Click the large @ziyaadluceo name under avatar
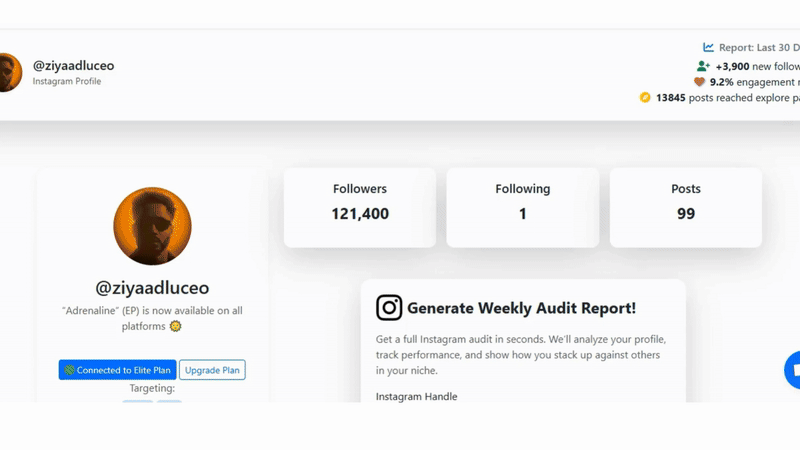The image size is (800, 450). pyautogui.click(x=152, y=288)
